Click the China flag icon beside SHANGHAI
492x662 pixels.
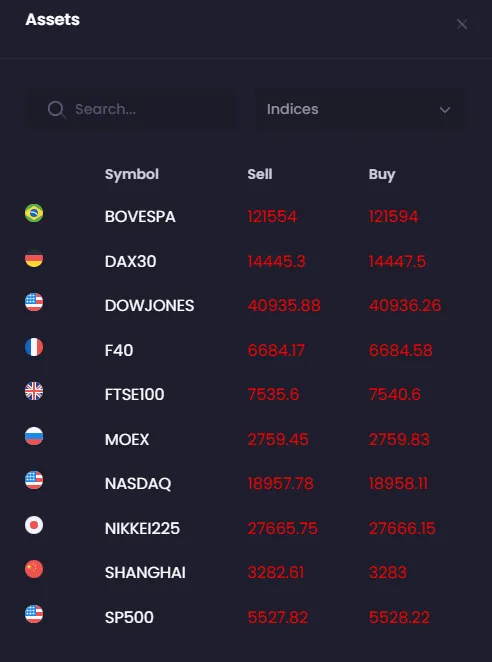(34, 569)
